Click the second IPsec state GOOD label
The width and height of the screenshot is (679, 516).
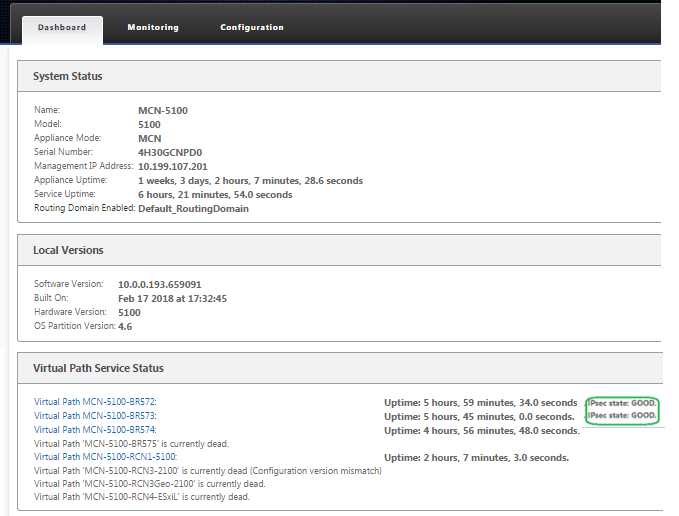click(x=621, y=415)
